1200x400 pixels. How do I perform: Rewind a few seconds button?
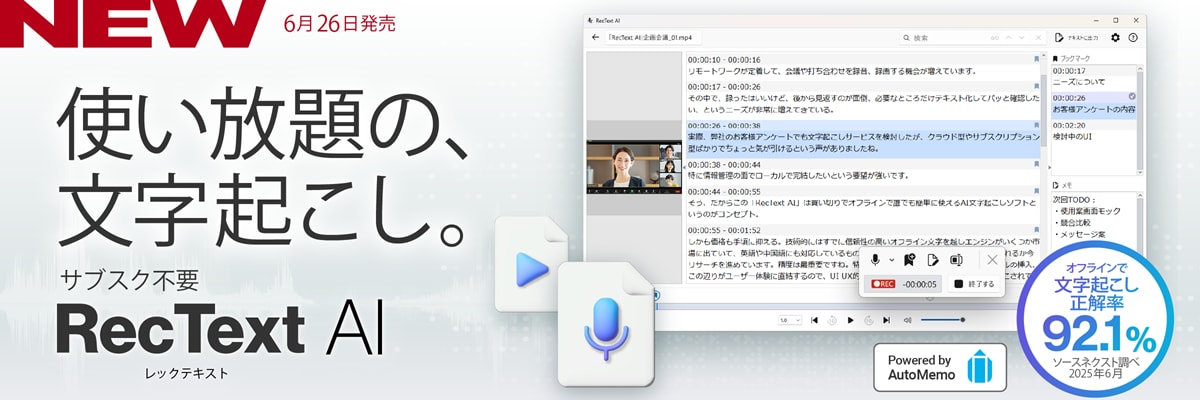tap(832, 320)
